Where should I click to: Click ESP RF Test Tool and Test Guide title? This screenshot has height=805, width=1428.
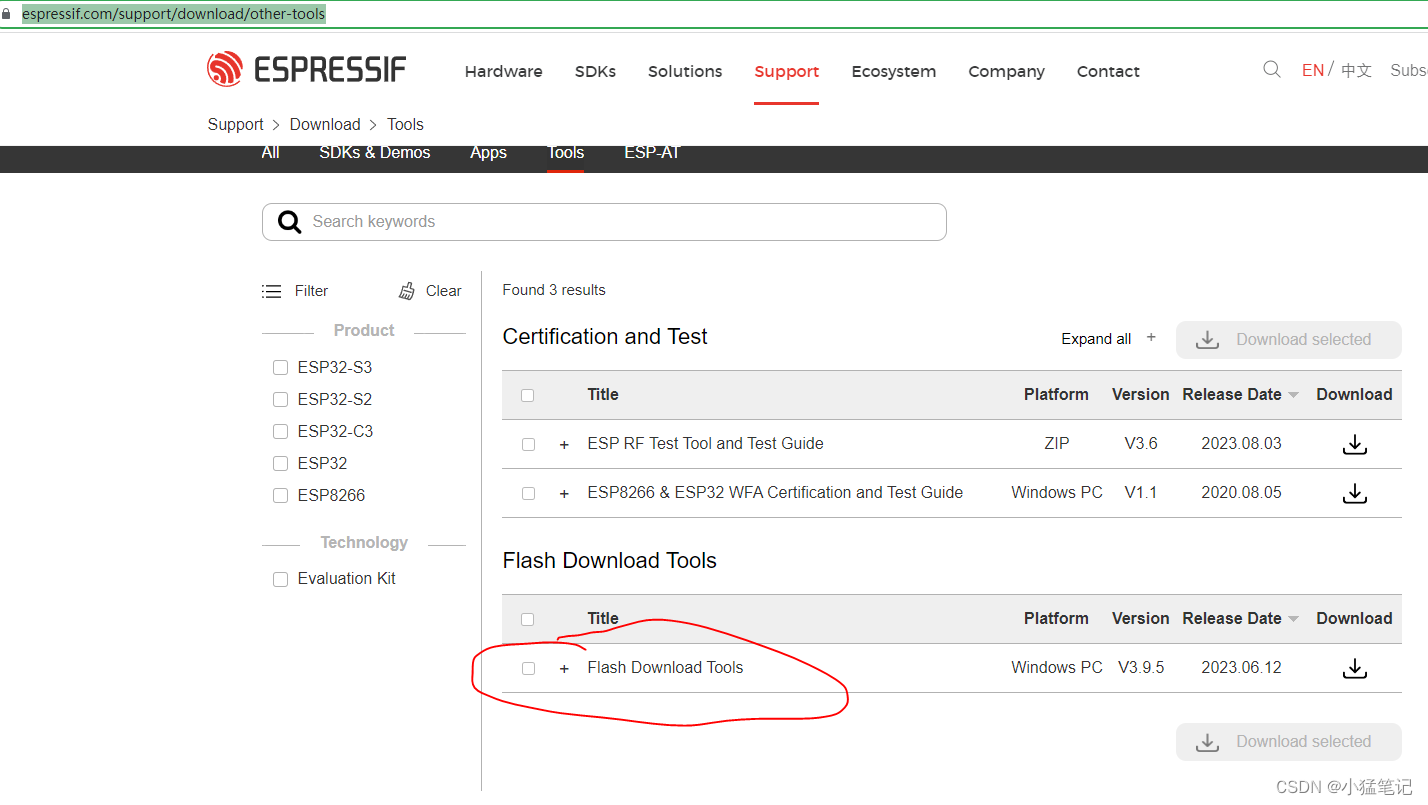705,444
